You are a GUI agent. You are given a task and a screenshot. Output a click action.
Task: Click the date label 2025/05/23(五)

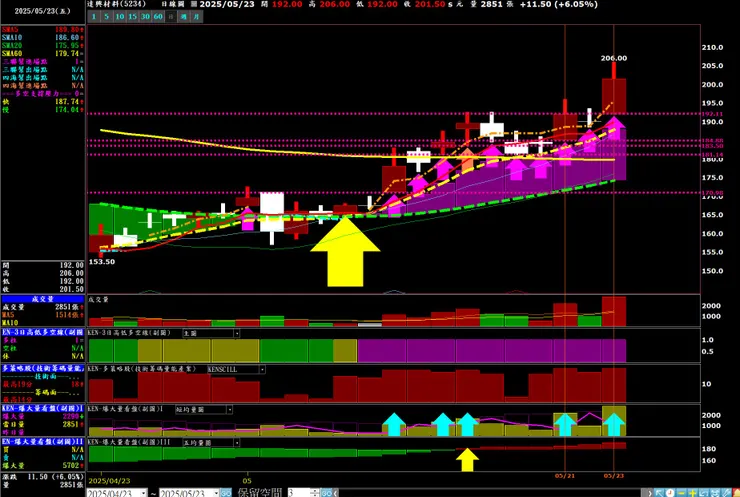(x=42, y=11)
